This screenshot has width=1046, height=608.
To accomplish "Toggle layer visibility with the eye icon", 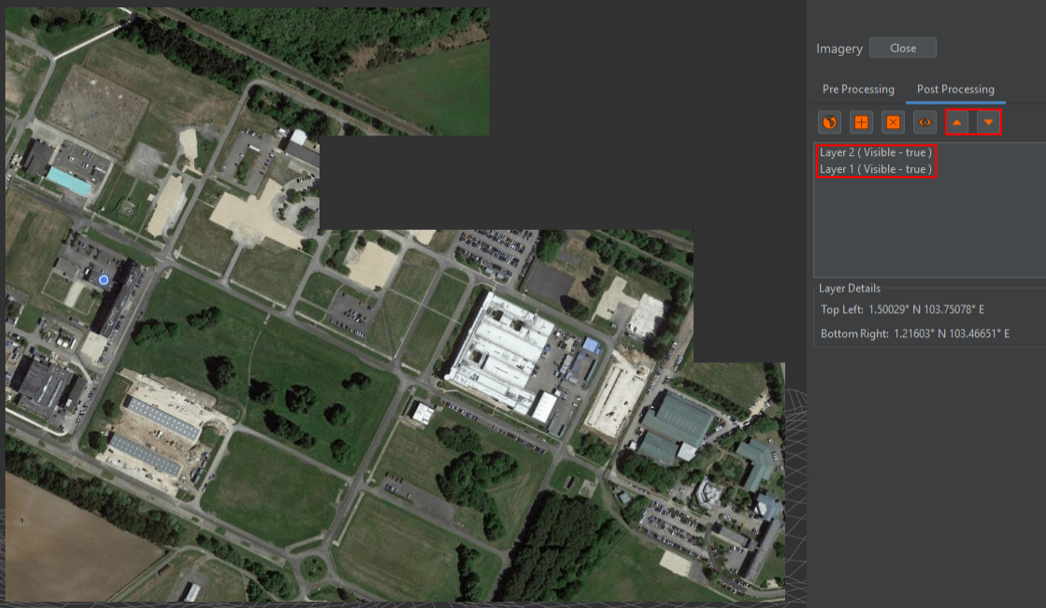I will (x=925, y=122).
